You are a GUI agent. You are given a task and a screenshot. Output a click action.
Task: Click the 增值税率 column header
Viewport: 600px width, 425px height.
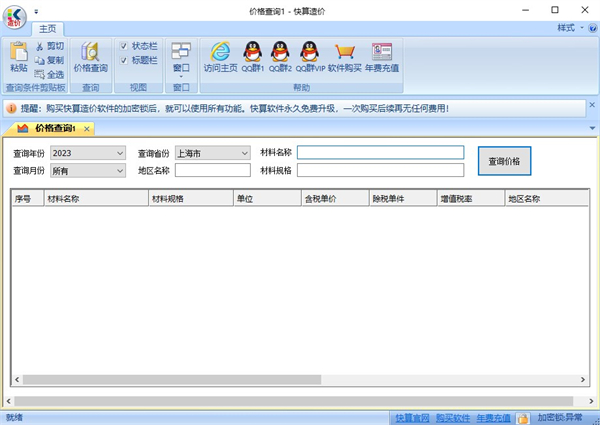(x=471, y=199)
